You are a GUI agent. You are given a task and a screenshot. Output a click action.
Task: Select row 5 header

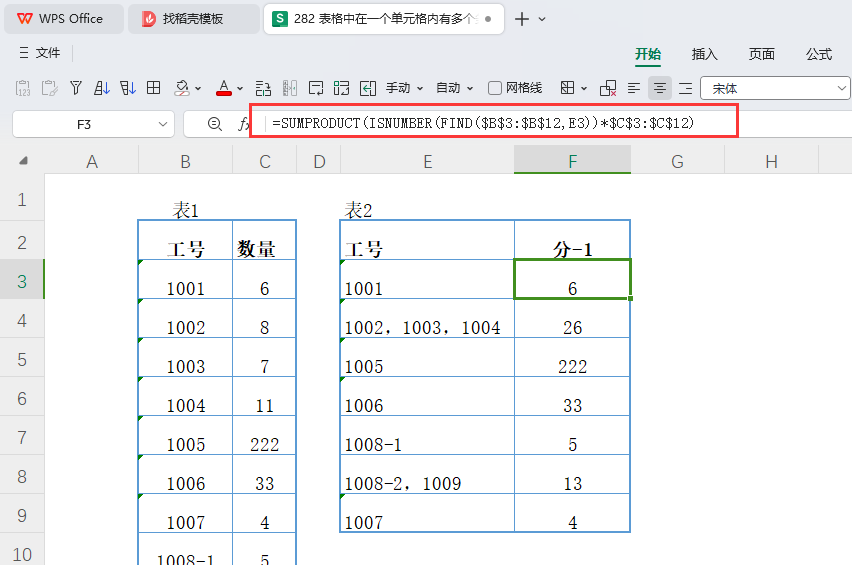coord(22,359)
